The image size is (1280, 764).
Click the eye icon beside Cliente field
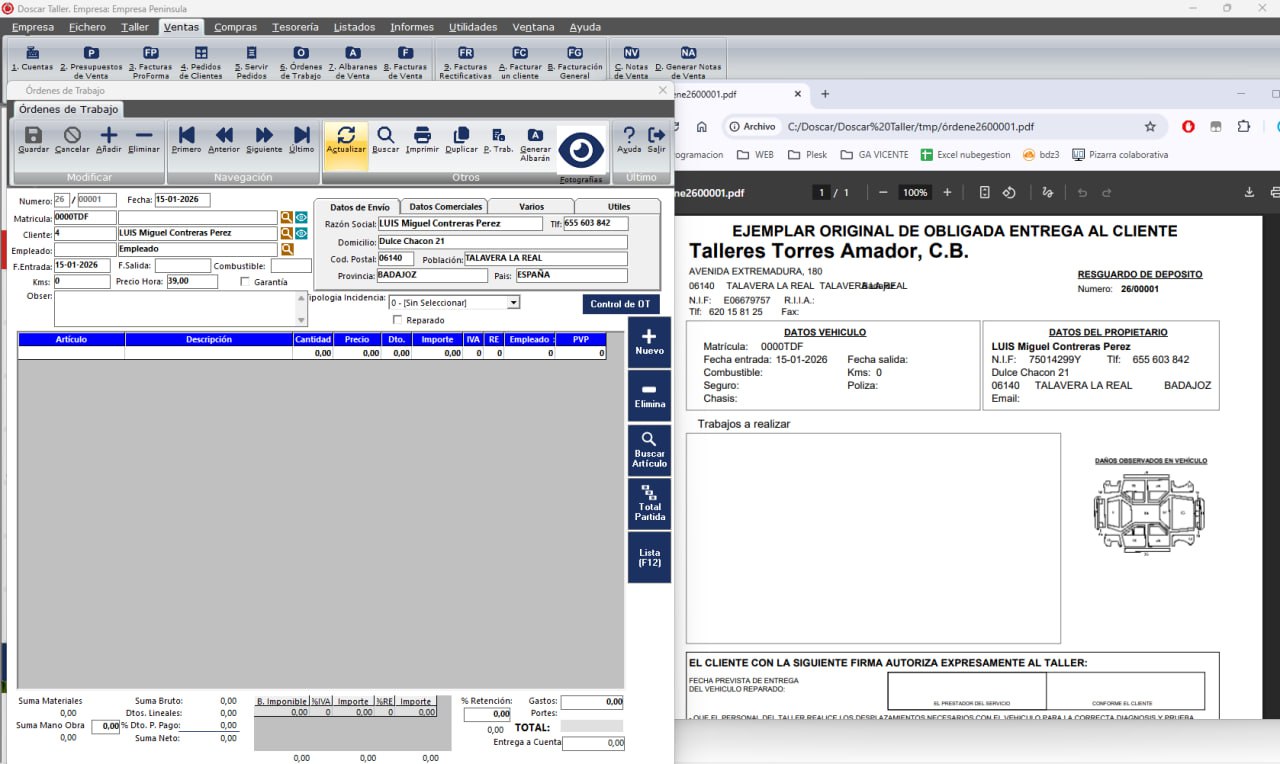point(301,233)
